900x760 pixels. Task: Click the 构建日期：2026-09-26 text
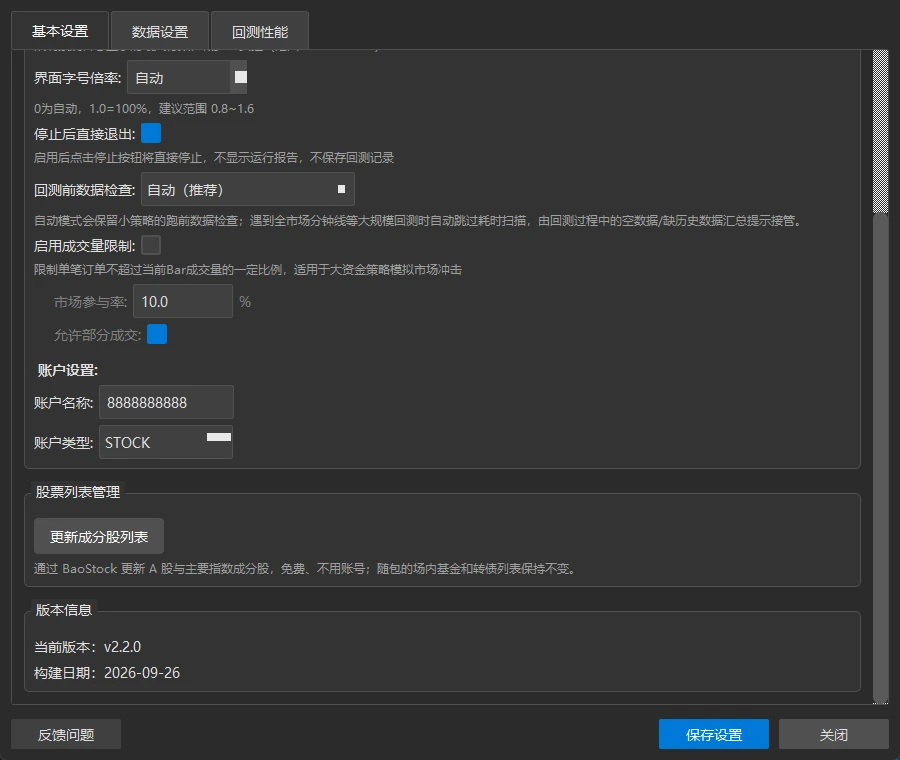[x=107, y=673]
